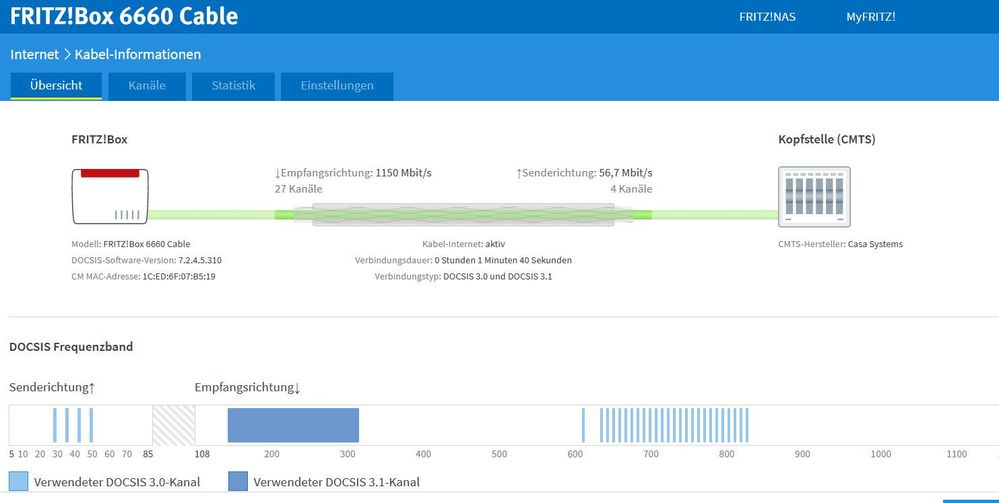Click the upstream channel bar near 50 MHz

tap(91, 425)
